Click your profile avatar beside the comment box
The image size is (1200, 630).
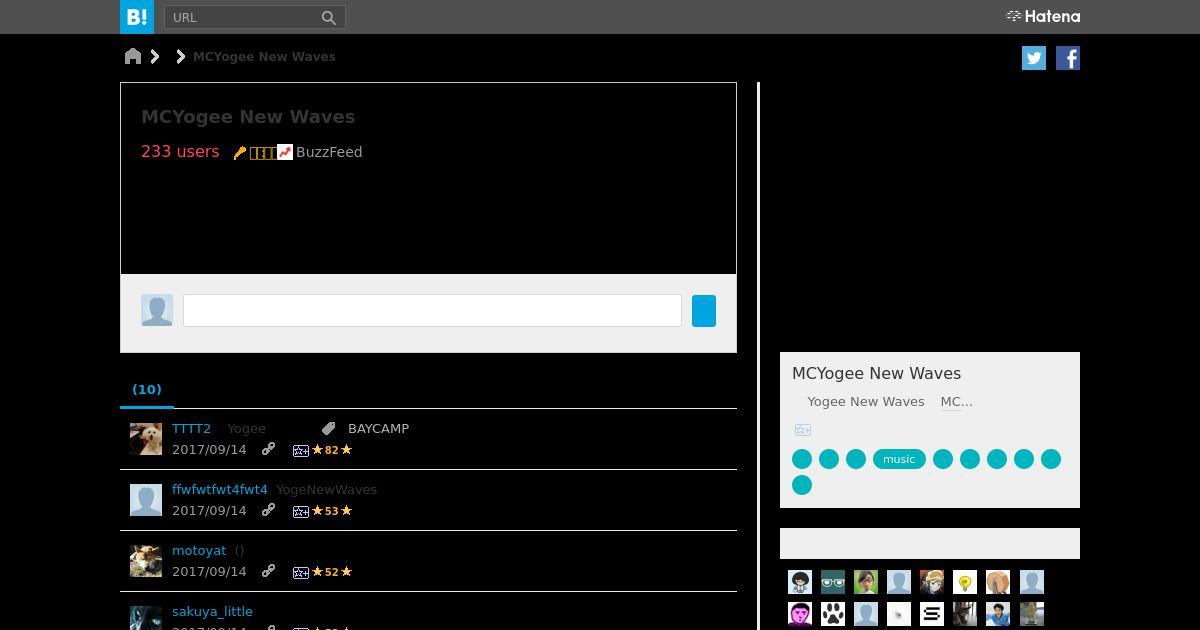point(157,310)
